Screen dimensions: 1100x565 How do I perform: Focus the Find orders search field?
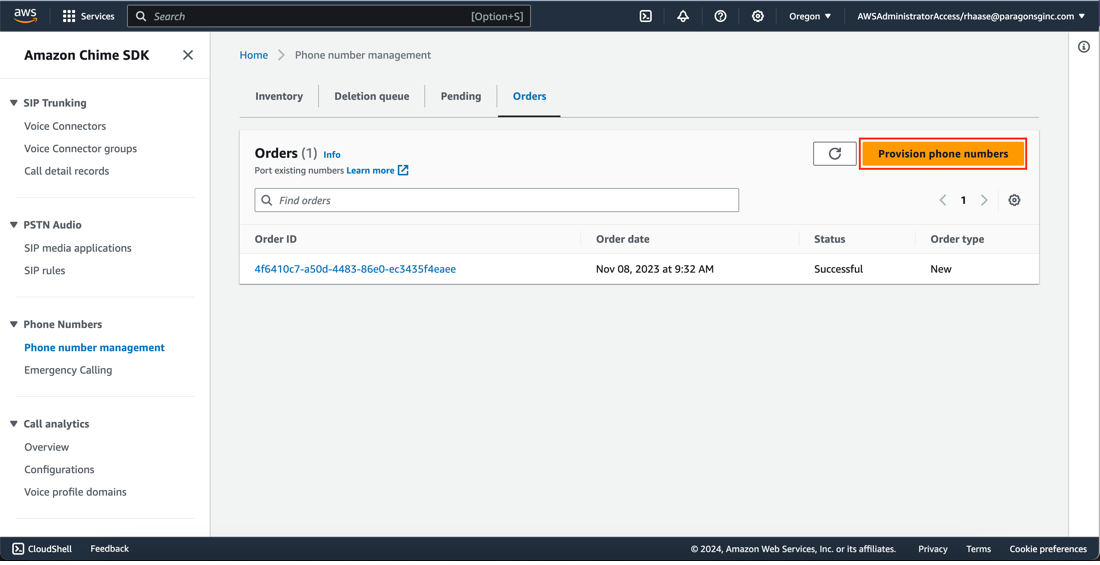click(x=497, y=200)
